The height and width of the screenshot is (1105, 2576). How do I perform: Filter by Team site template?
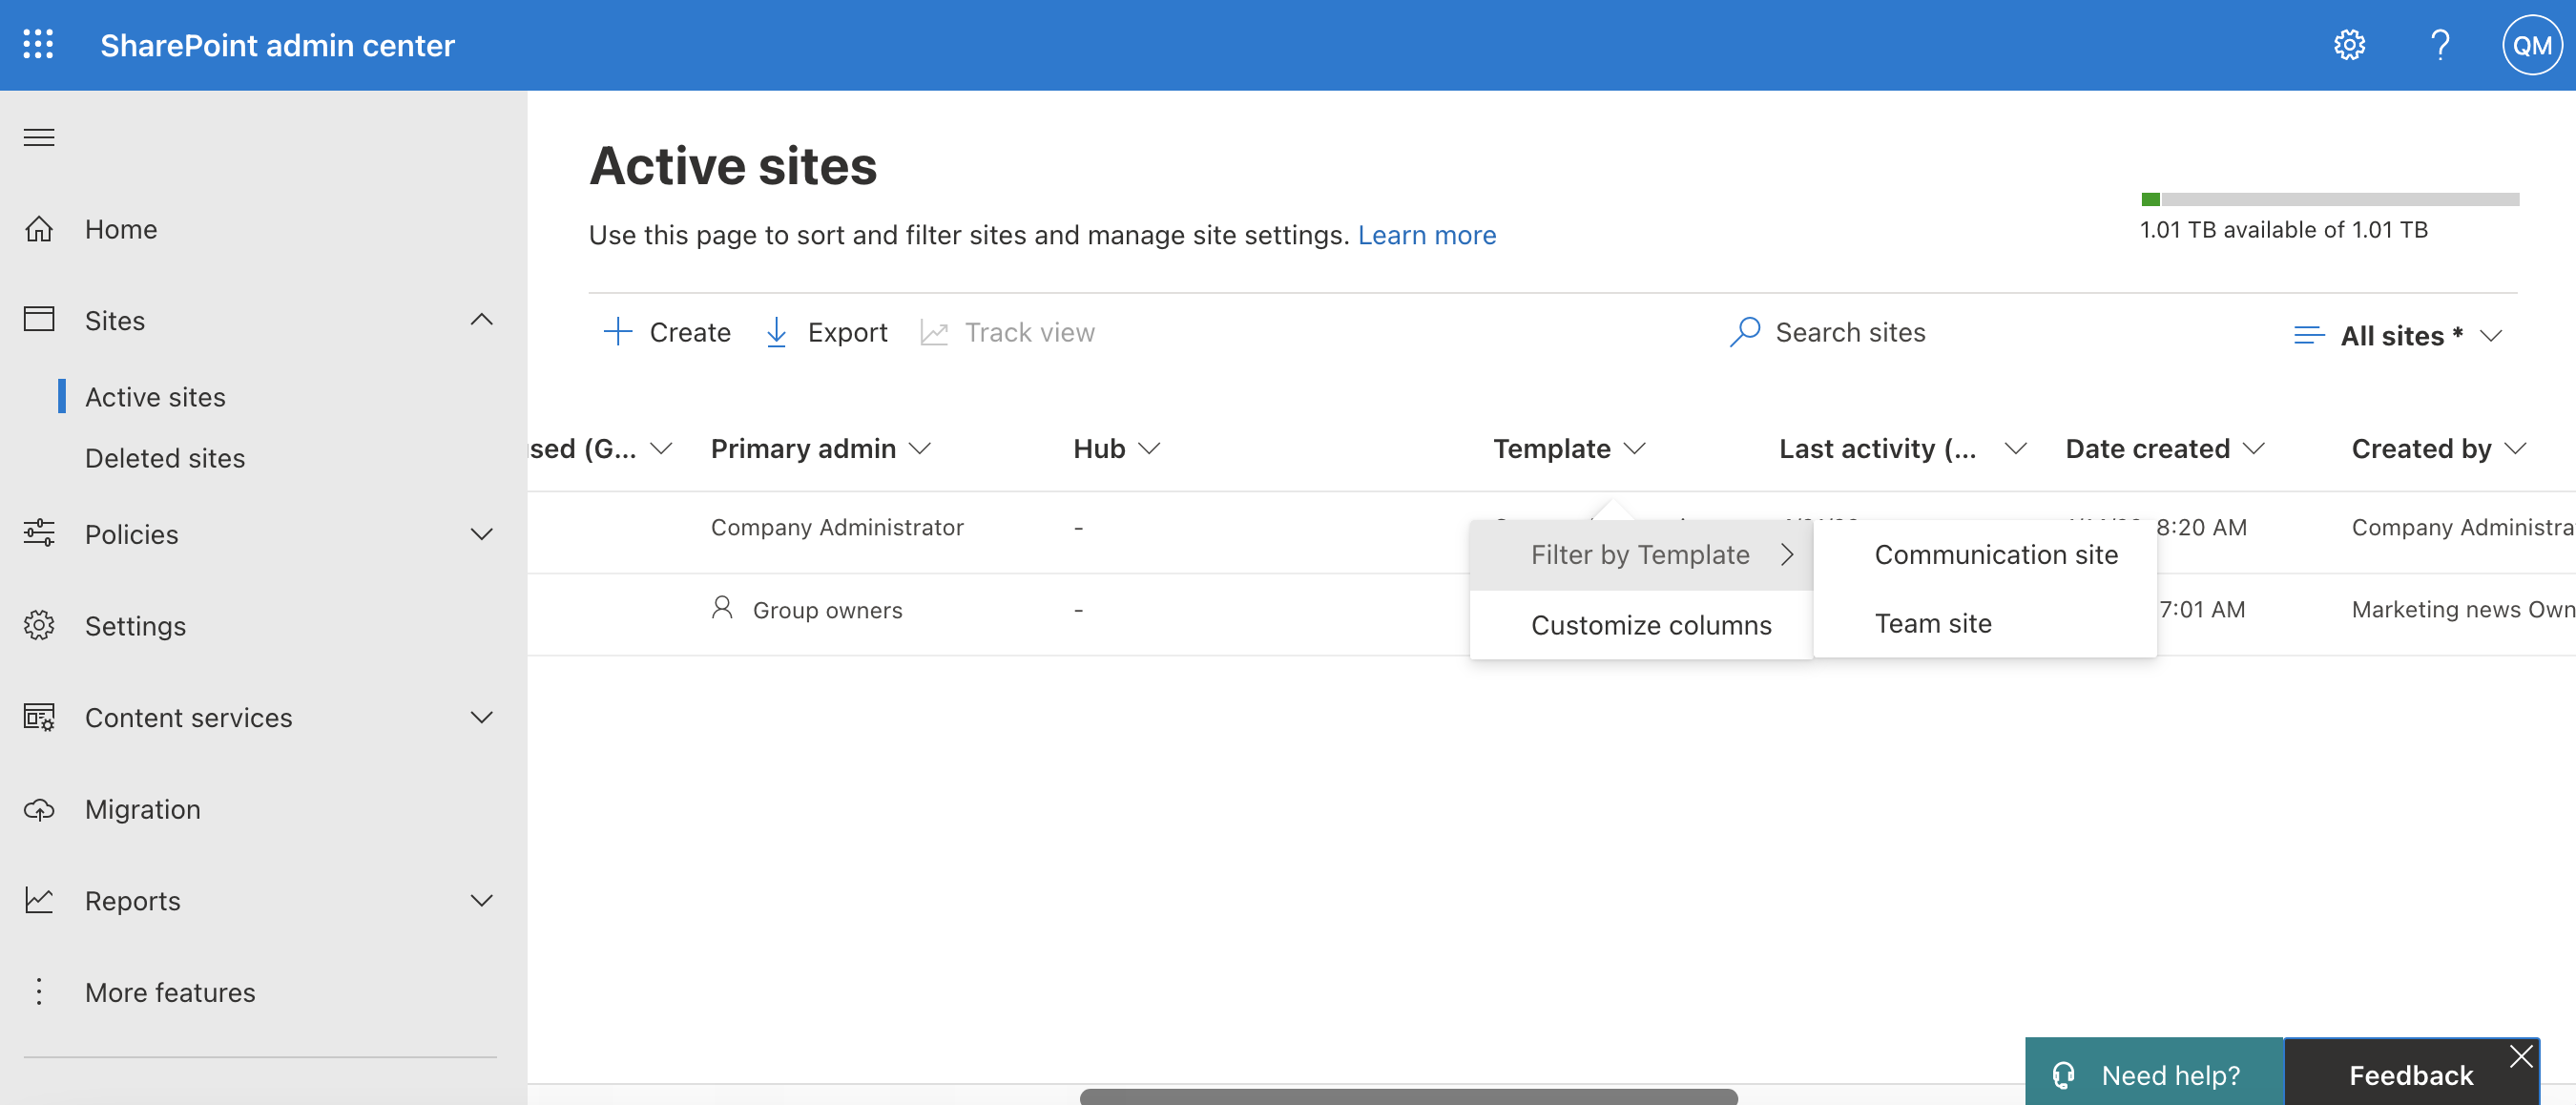1985,624
